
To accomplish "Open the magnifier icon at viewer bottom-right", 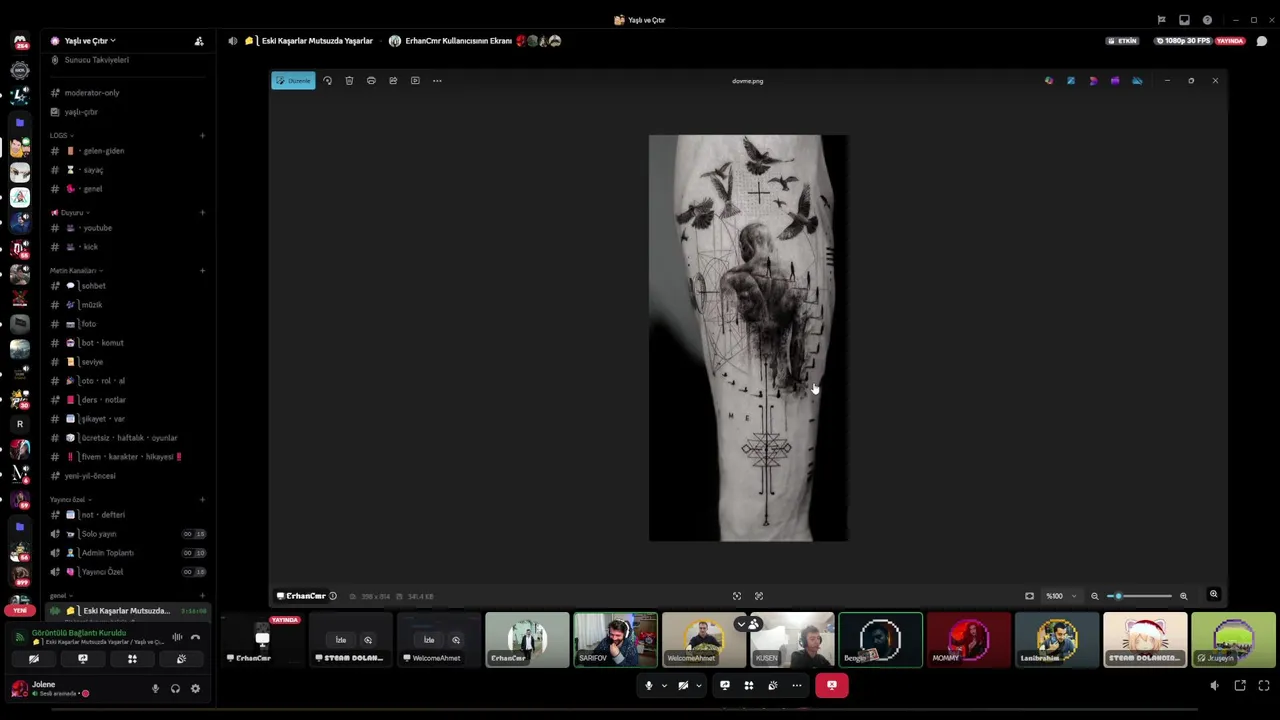I will click(x=1213, y=595).
